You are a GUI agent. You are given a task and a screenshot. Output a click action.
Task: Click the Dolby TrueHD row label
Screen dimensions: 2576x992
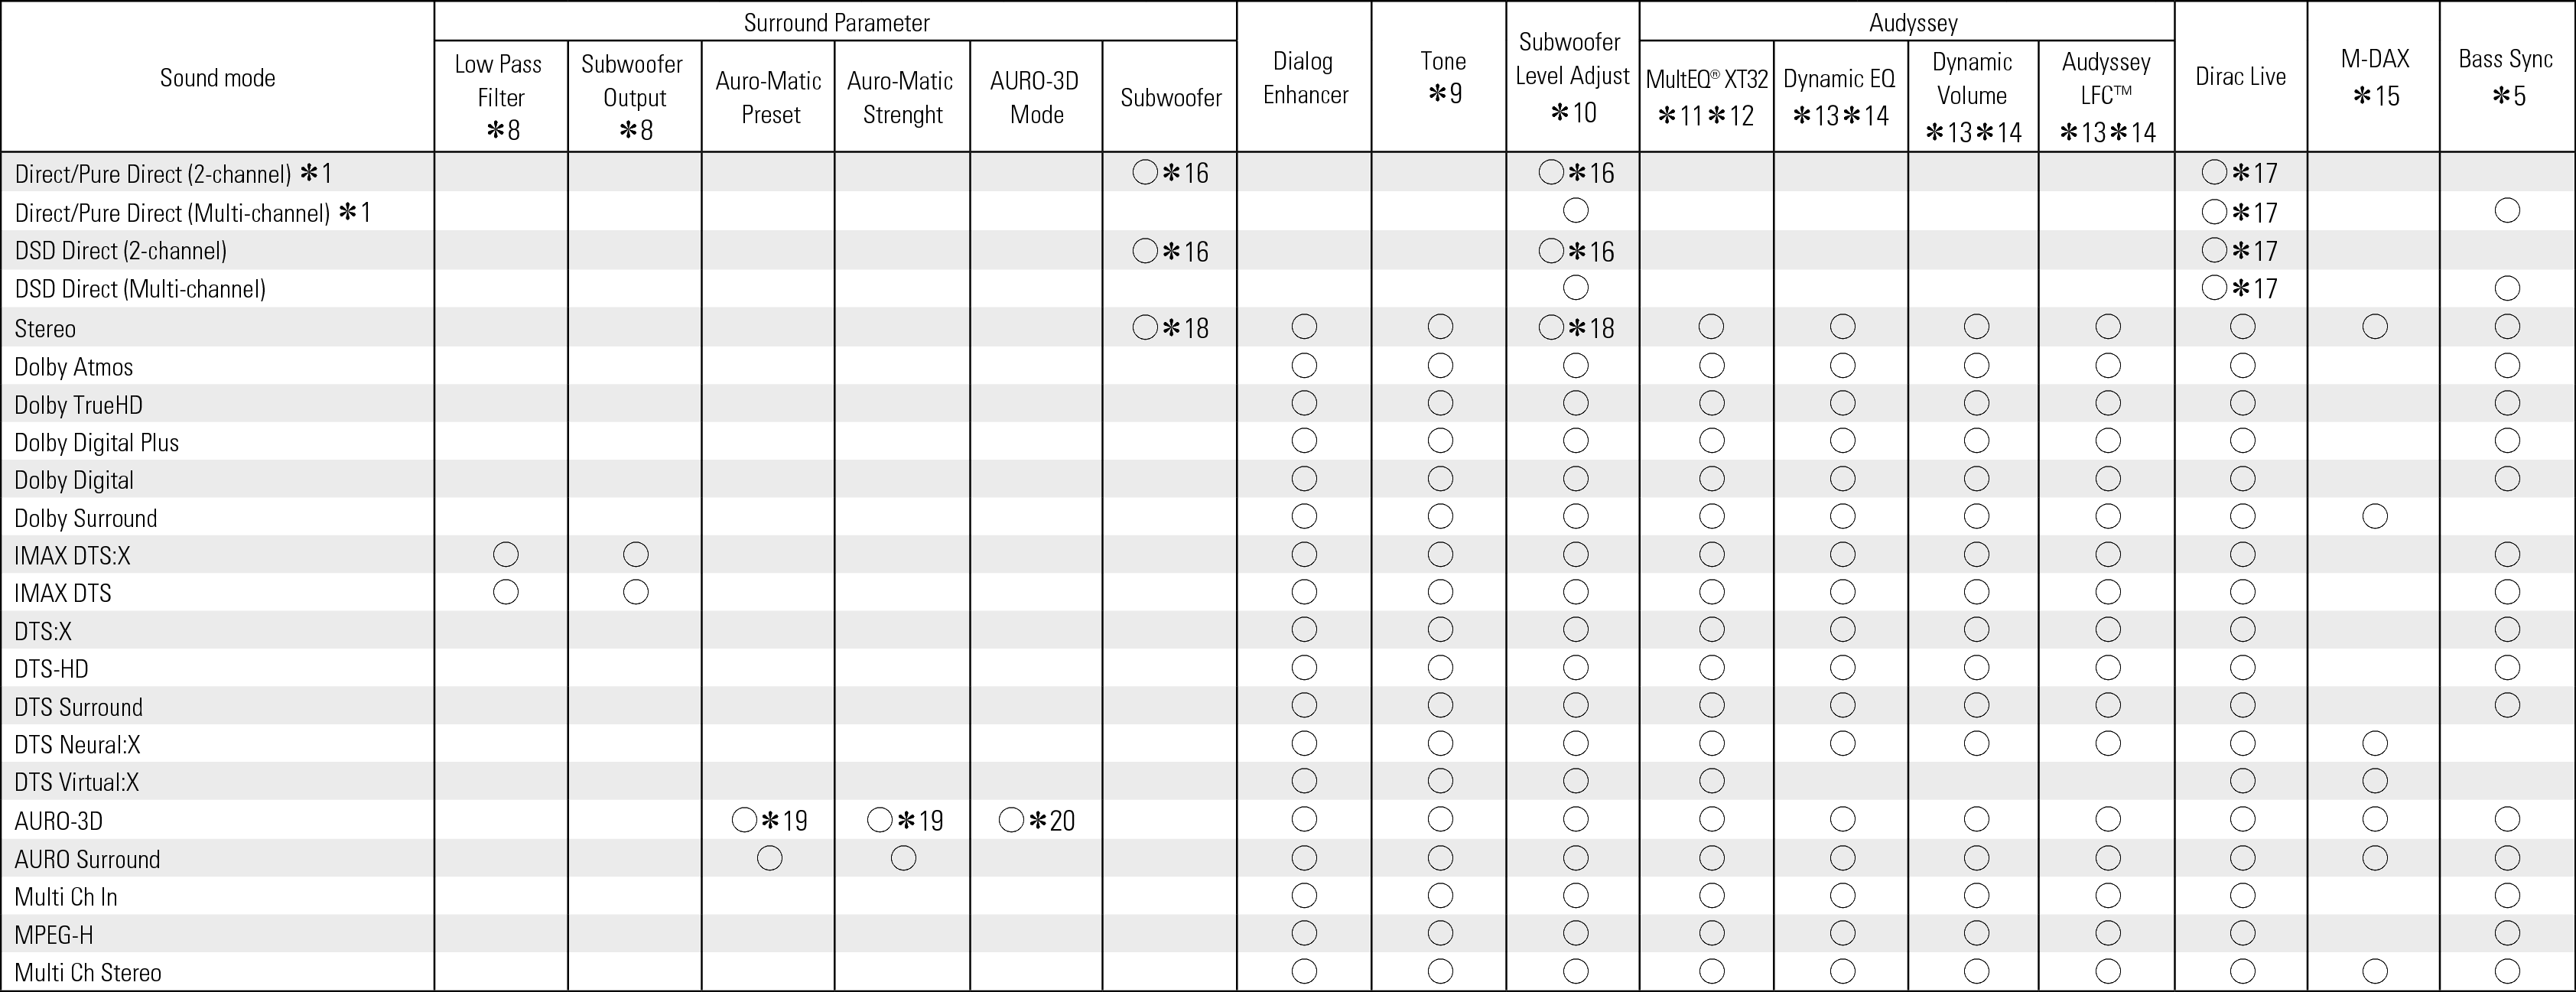(78, 405)
